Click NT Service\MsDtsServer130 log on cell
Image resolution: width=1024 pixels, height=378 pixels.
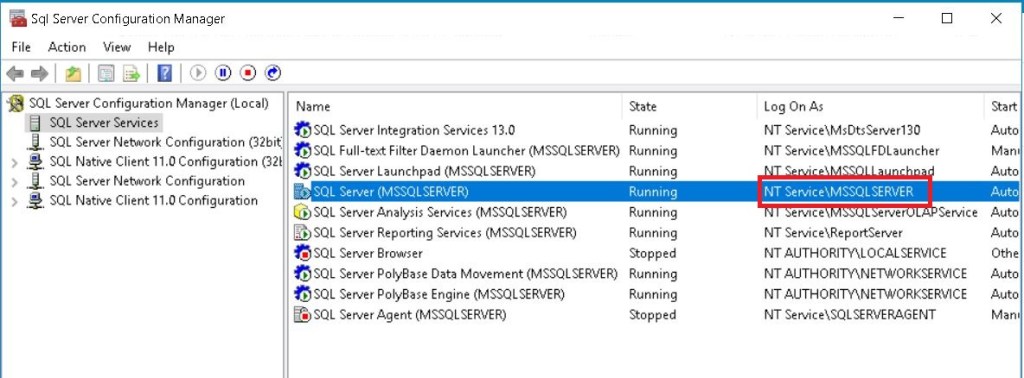[x=842, y=130]
